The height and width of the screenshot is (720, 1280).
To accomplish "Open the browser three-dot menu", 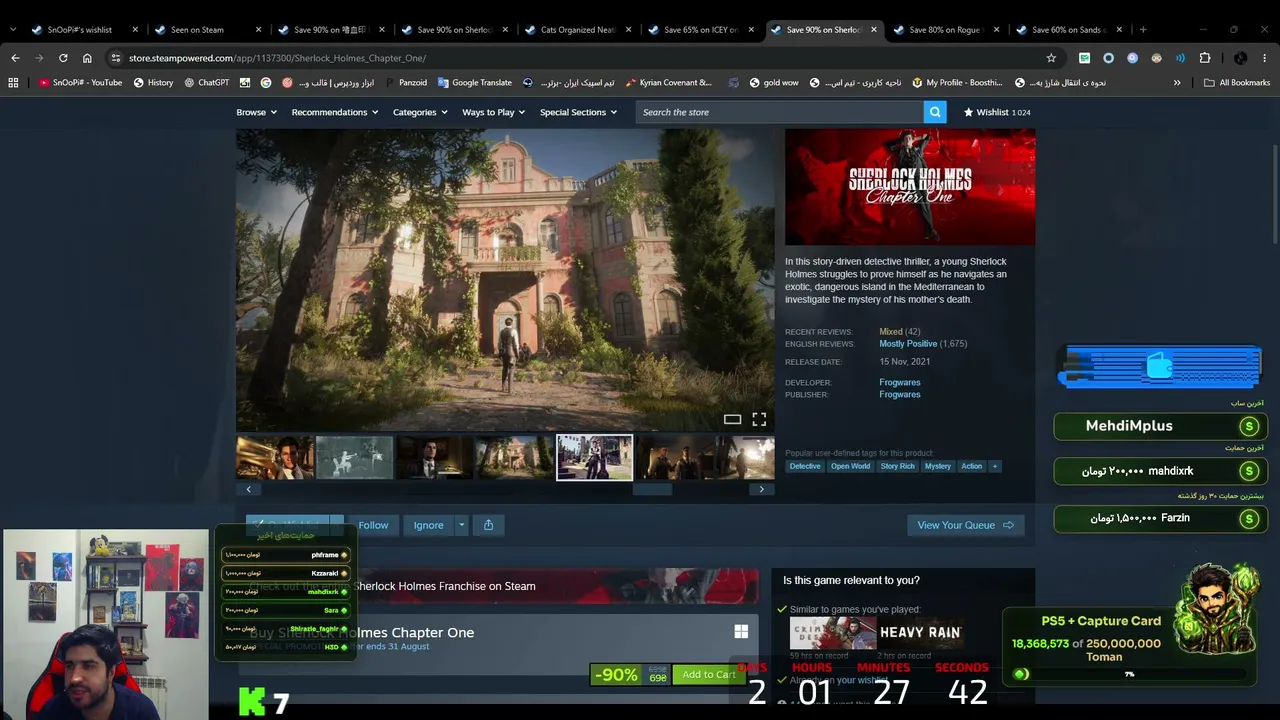I will 1265,58.
